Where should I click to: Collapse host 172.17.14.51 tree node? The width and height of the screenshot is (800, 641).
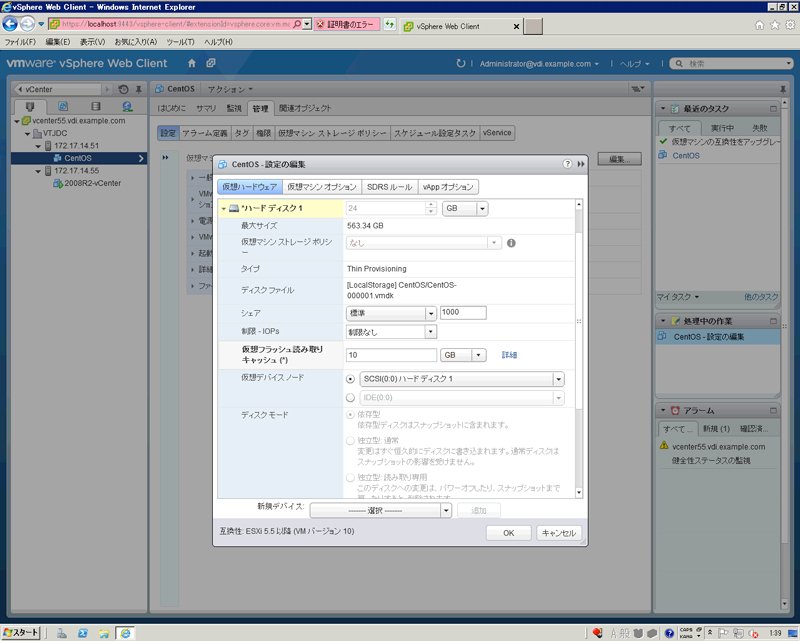point(38,146)
